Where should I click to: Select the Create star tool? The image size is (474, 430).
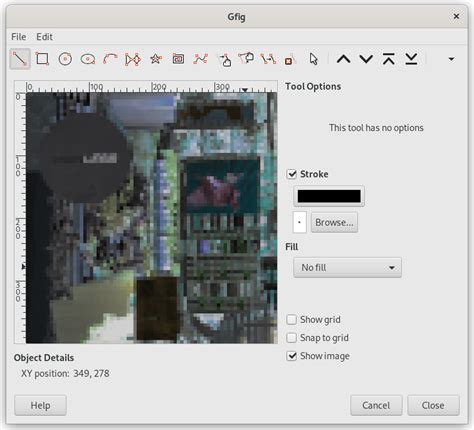[x=155, y=59]
